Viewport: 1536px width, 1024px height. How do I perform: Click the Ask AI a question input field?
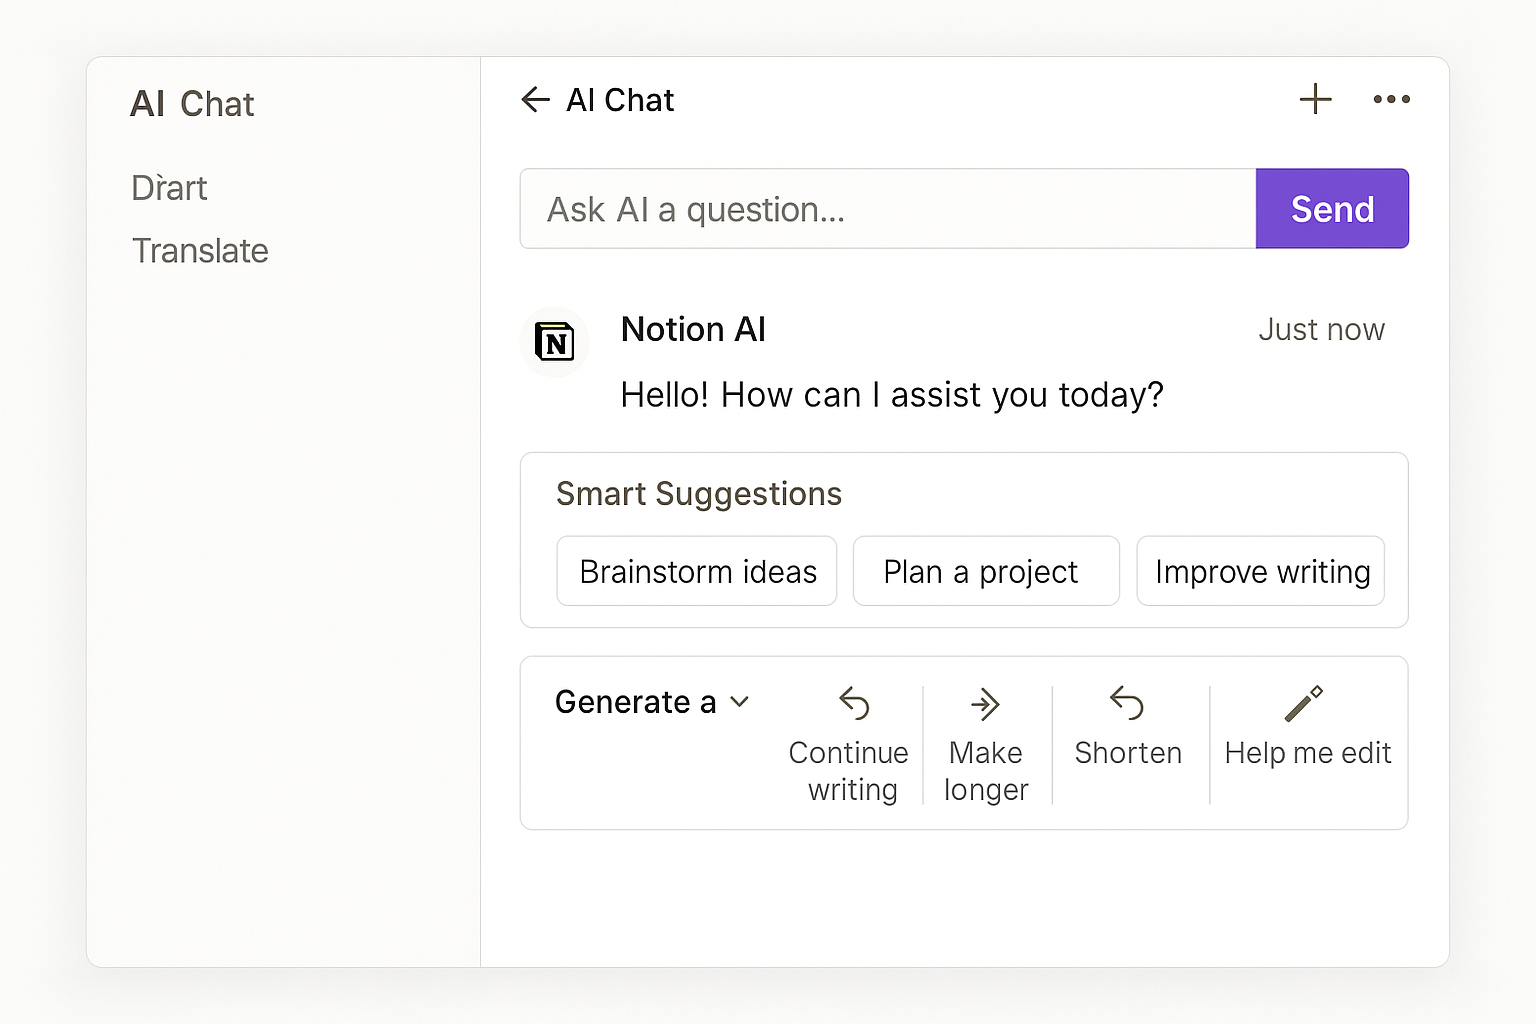[888, 209]
